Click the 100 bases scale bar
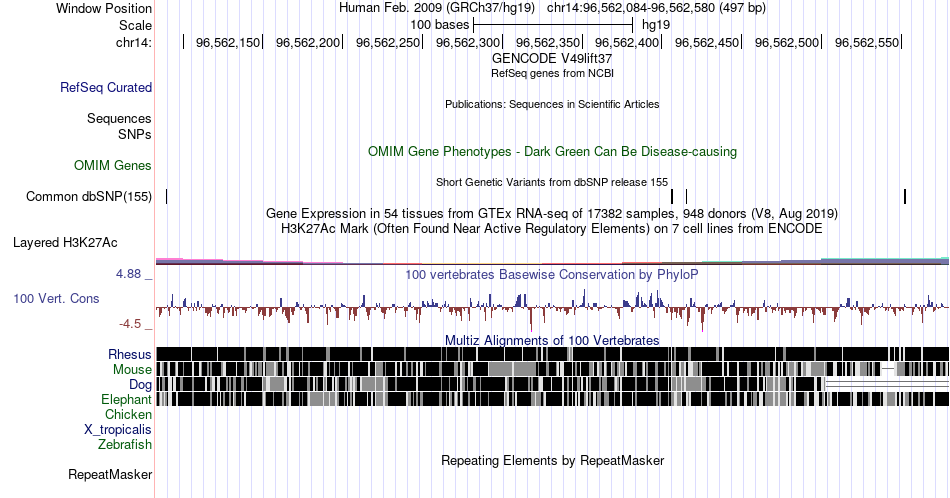 click(x=553, y=25)
